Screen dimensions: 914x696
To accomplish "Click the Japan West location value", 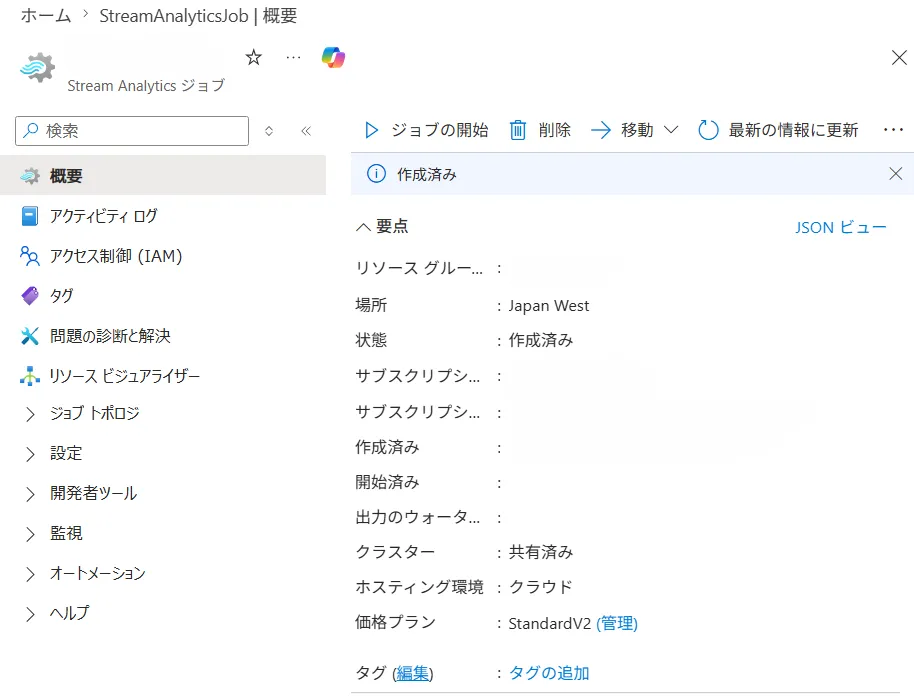I will click(549, 305).
